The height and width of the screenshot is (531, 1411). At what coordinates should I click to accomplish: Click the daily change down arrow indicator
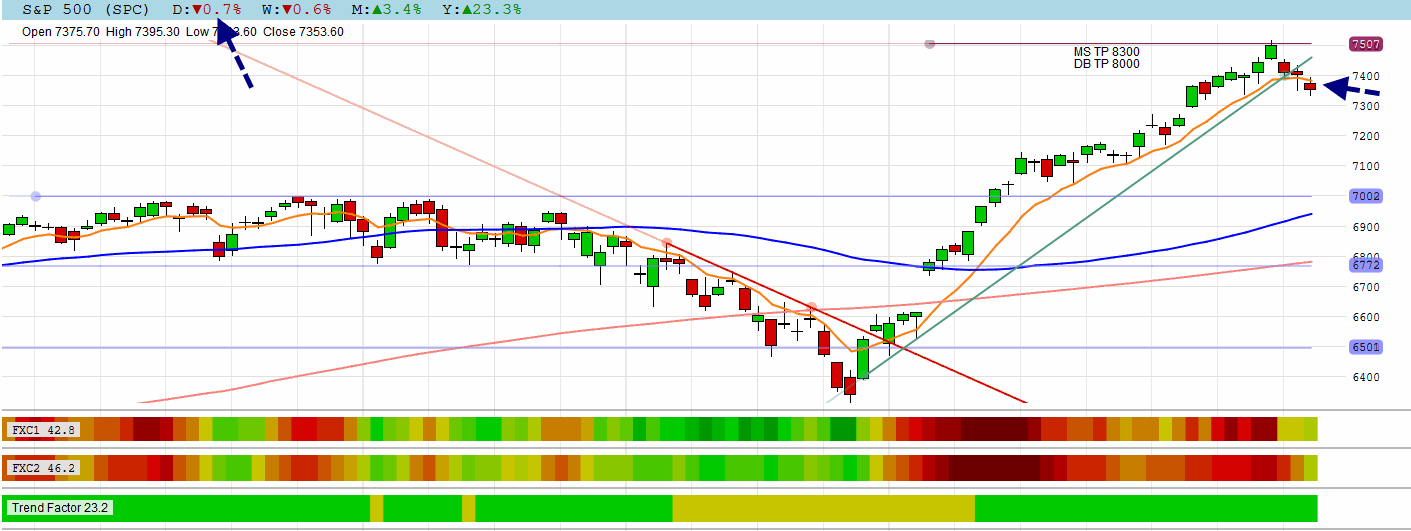(x=197, y=9)
